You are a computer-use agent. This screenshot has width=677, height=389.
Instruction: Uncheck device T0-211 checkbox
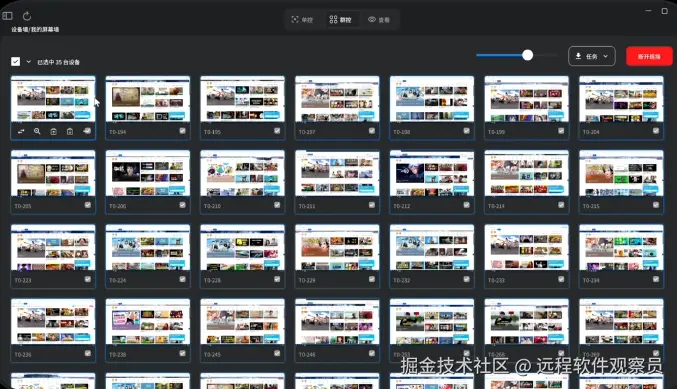point(372,205)
